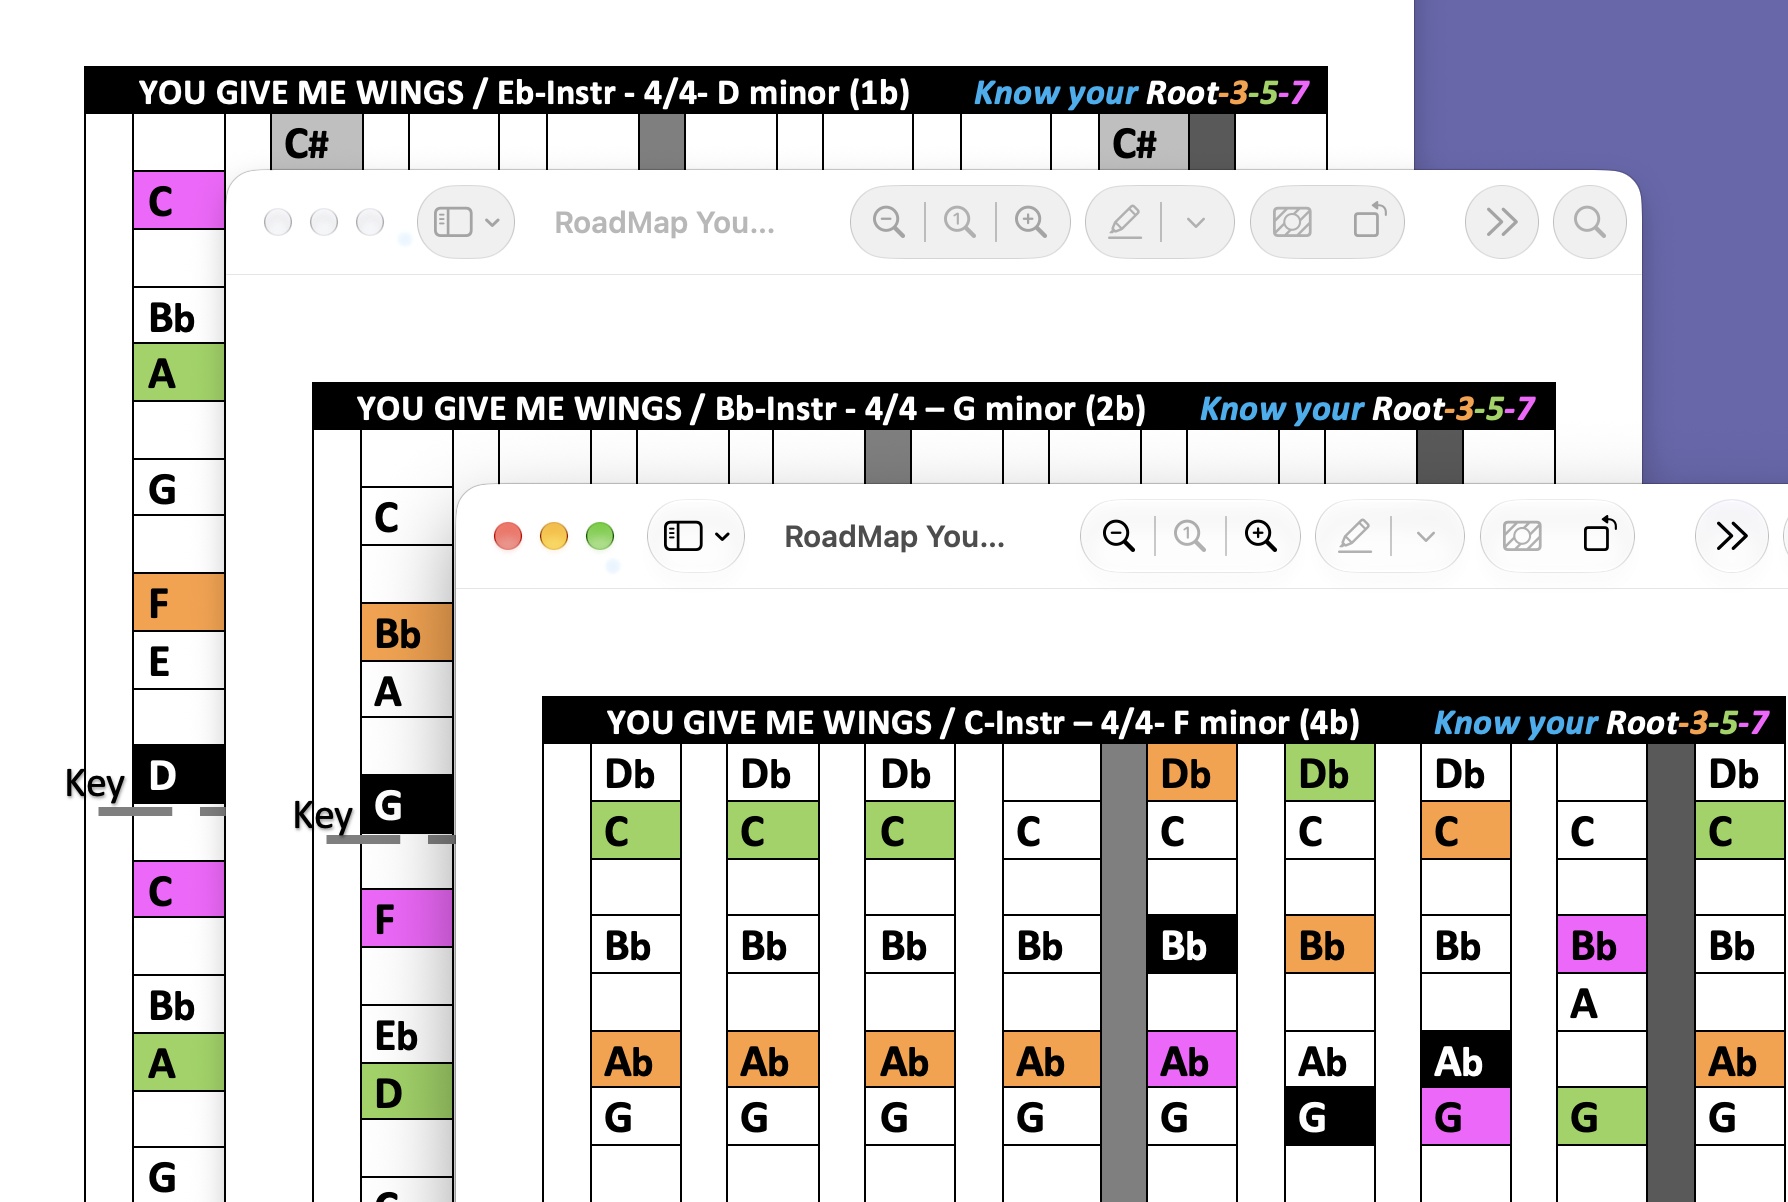Open the markup options dropdown in the front window
Screen dimensions: 1788x1202
1426,536
